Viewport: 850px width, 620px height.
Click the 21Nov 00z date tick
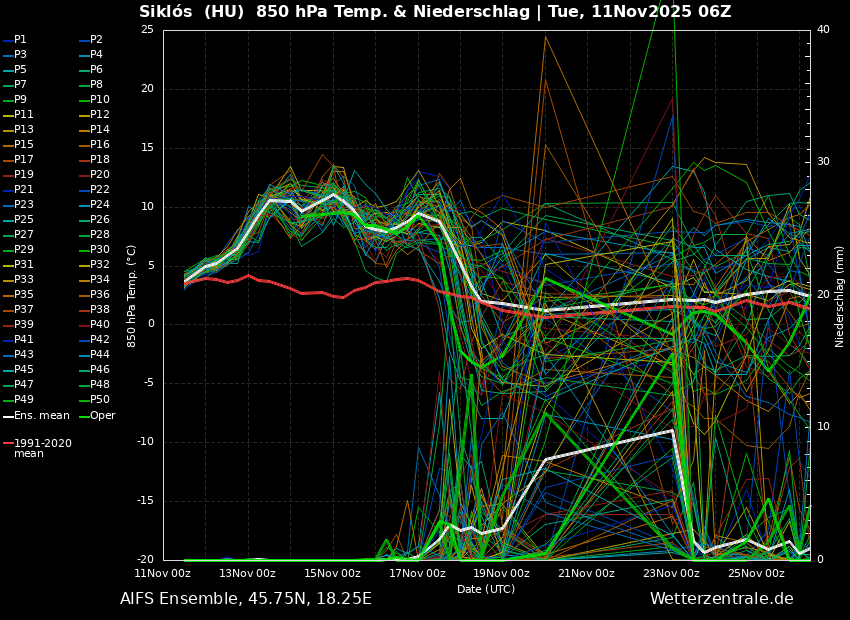[x=586, y=573]
